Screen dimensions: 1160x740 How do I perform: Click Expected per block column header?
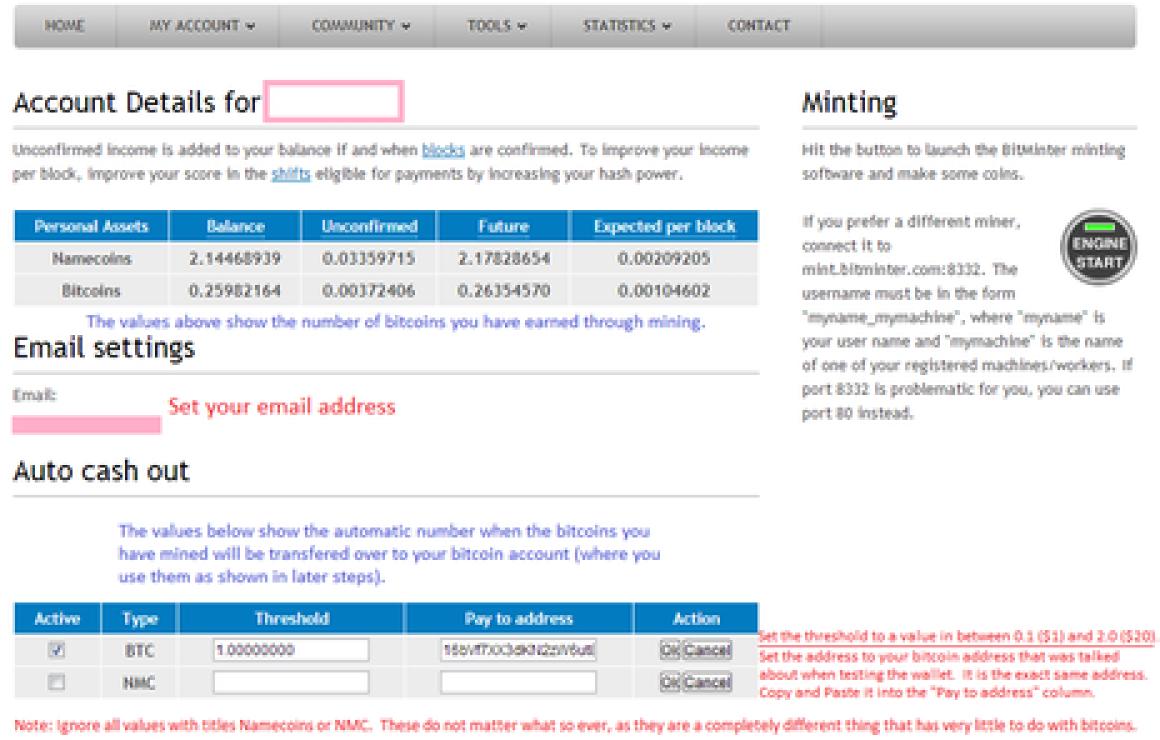pos(664,226)
